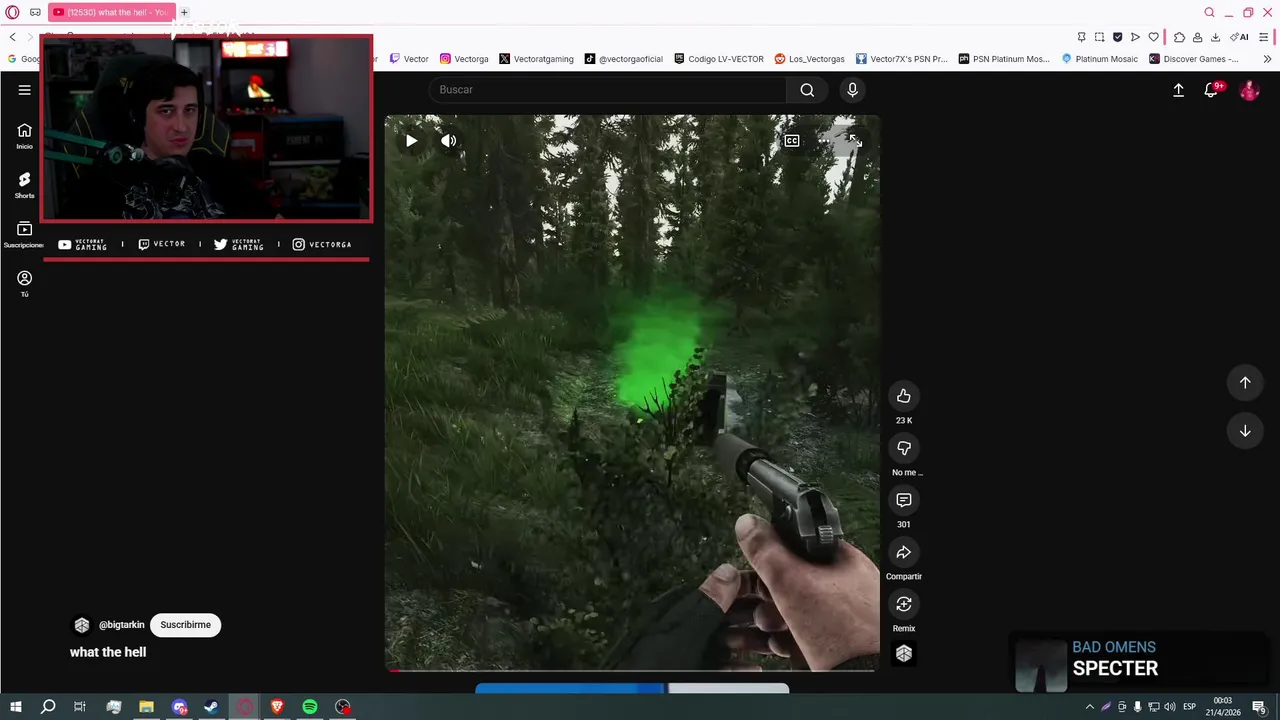Open Opera downloads panel
The image size is (1280, 720).
coord(1215,37)
